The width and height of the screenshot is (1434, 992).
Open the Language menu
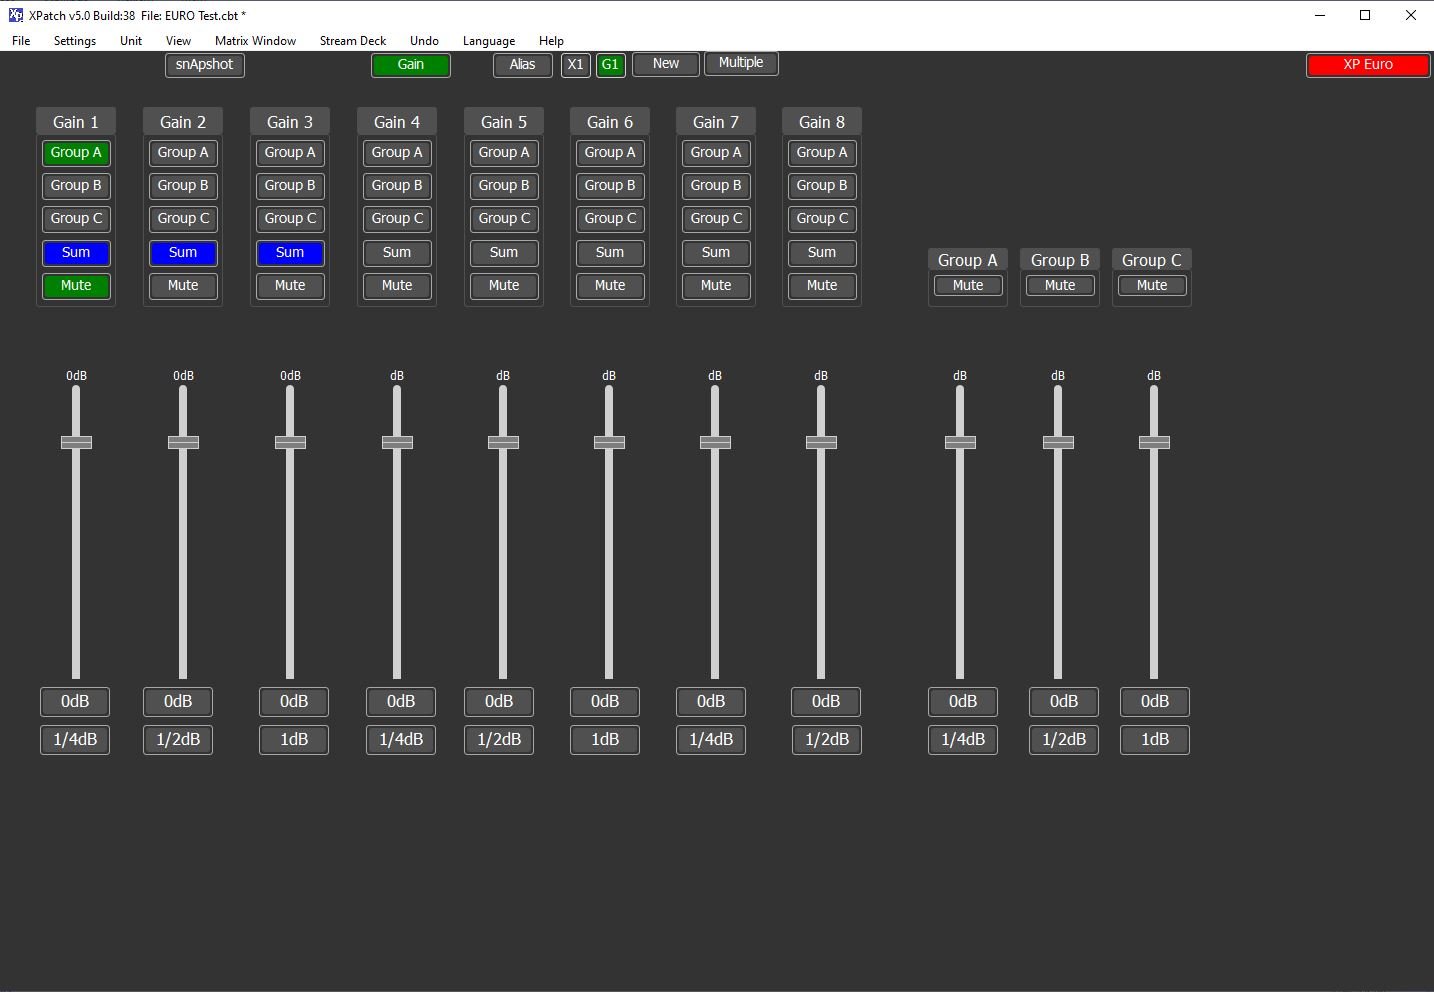488,41
